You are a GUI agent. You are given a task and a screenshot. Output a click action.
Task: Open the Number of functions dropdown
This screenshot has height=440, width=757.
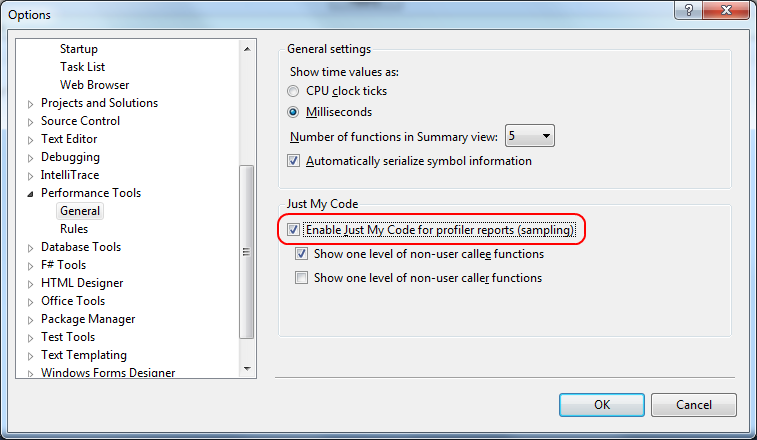pyautogui.click(x=530, y=136)
